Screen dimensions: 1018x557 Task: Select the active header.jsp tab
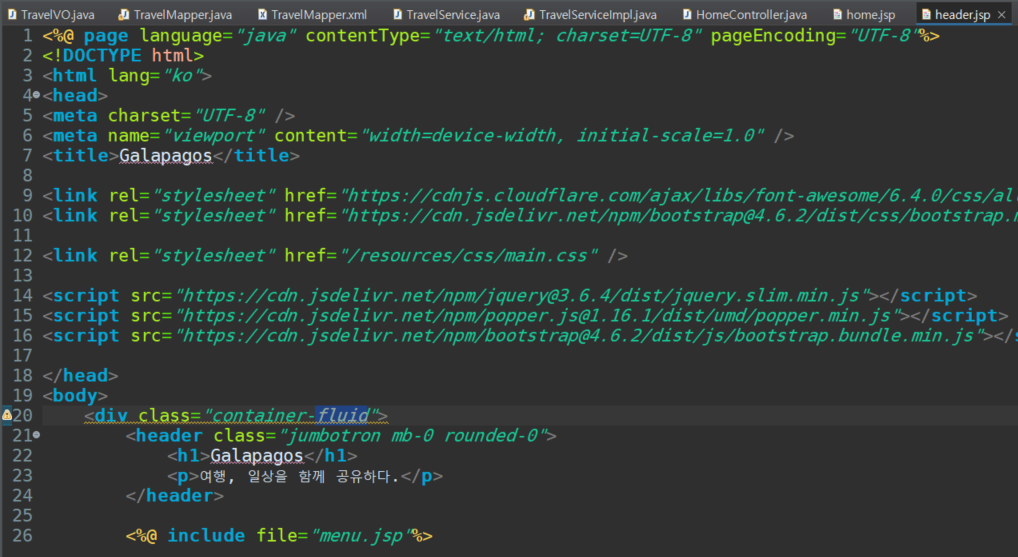pos(962,14)
